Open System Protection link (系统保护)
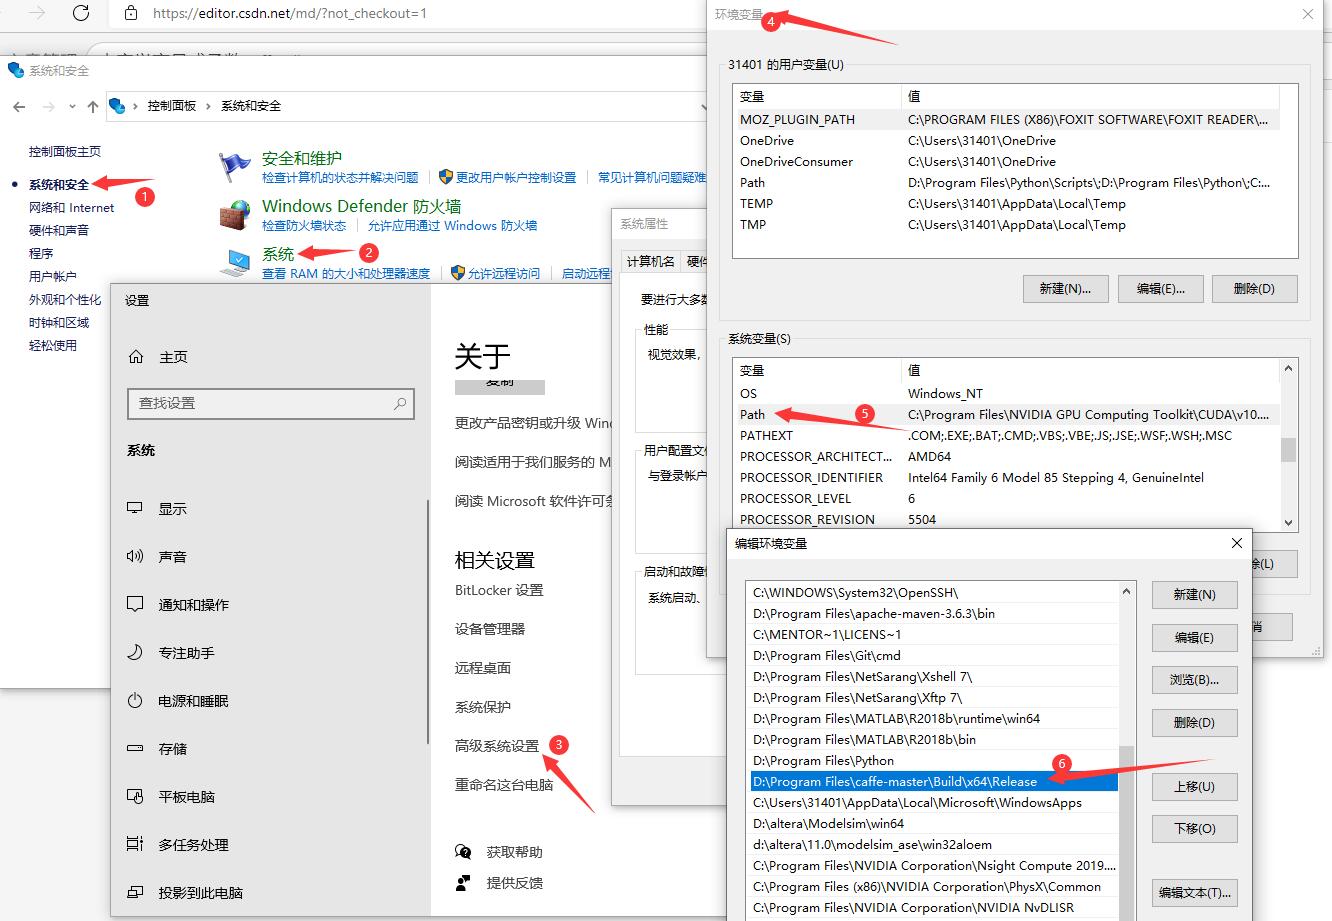1332x921 pixels. [x=483, y=707]
